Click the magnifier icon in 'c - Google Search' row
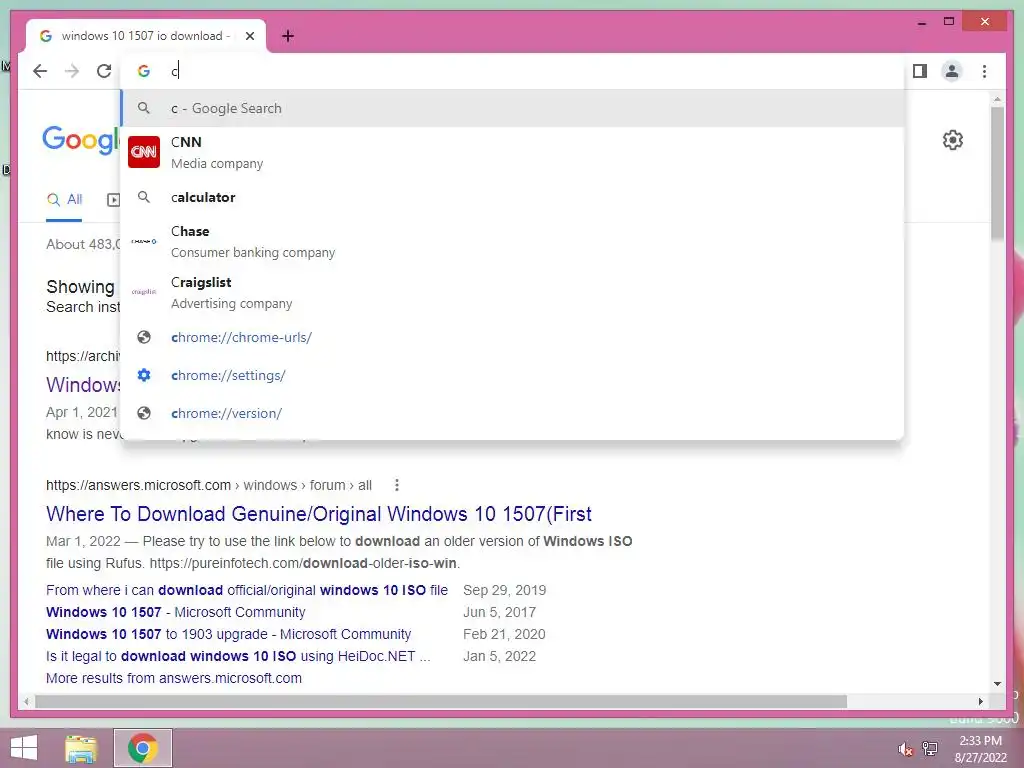The image size is (1024, 768). 144,108
